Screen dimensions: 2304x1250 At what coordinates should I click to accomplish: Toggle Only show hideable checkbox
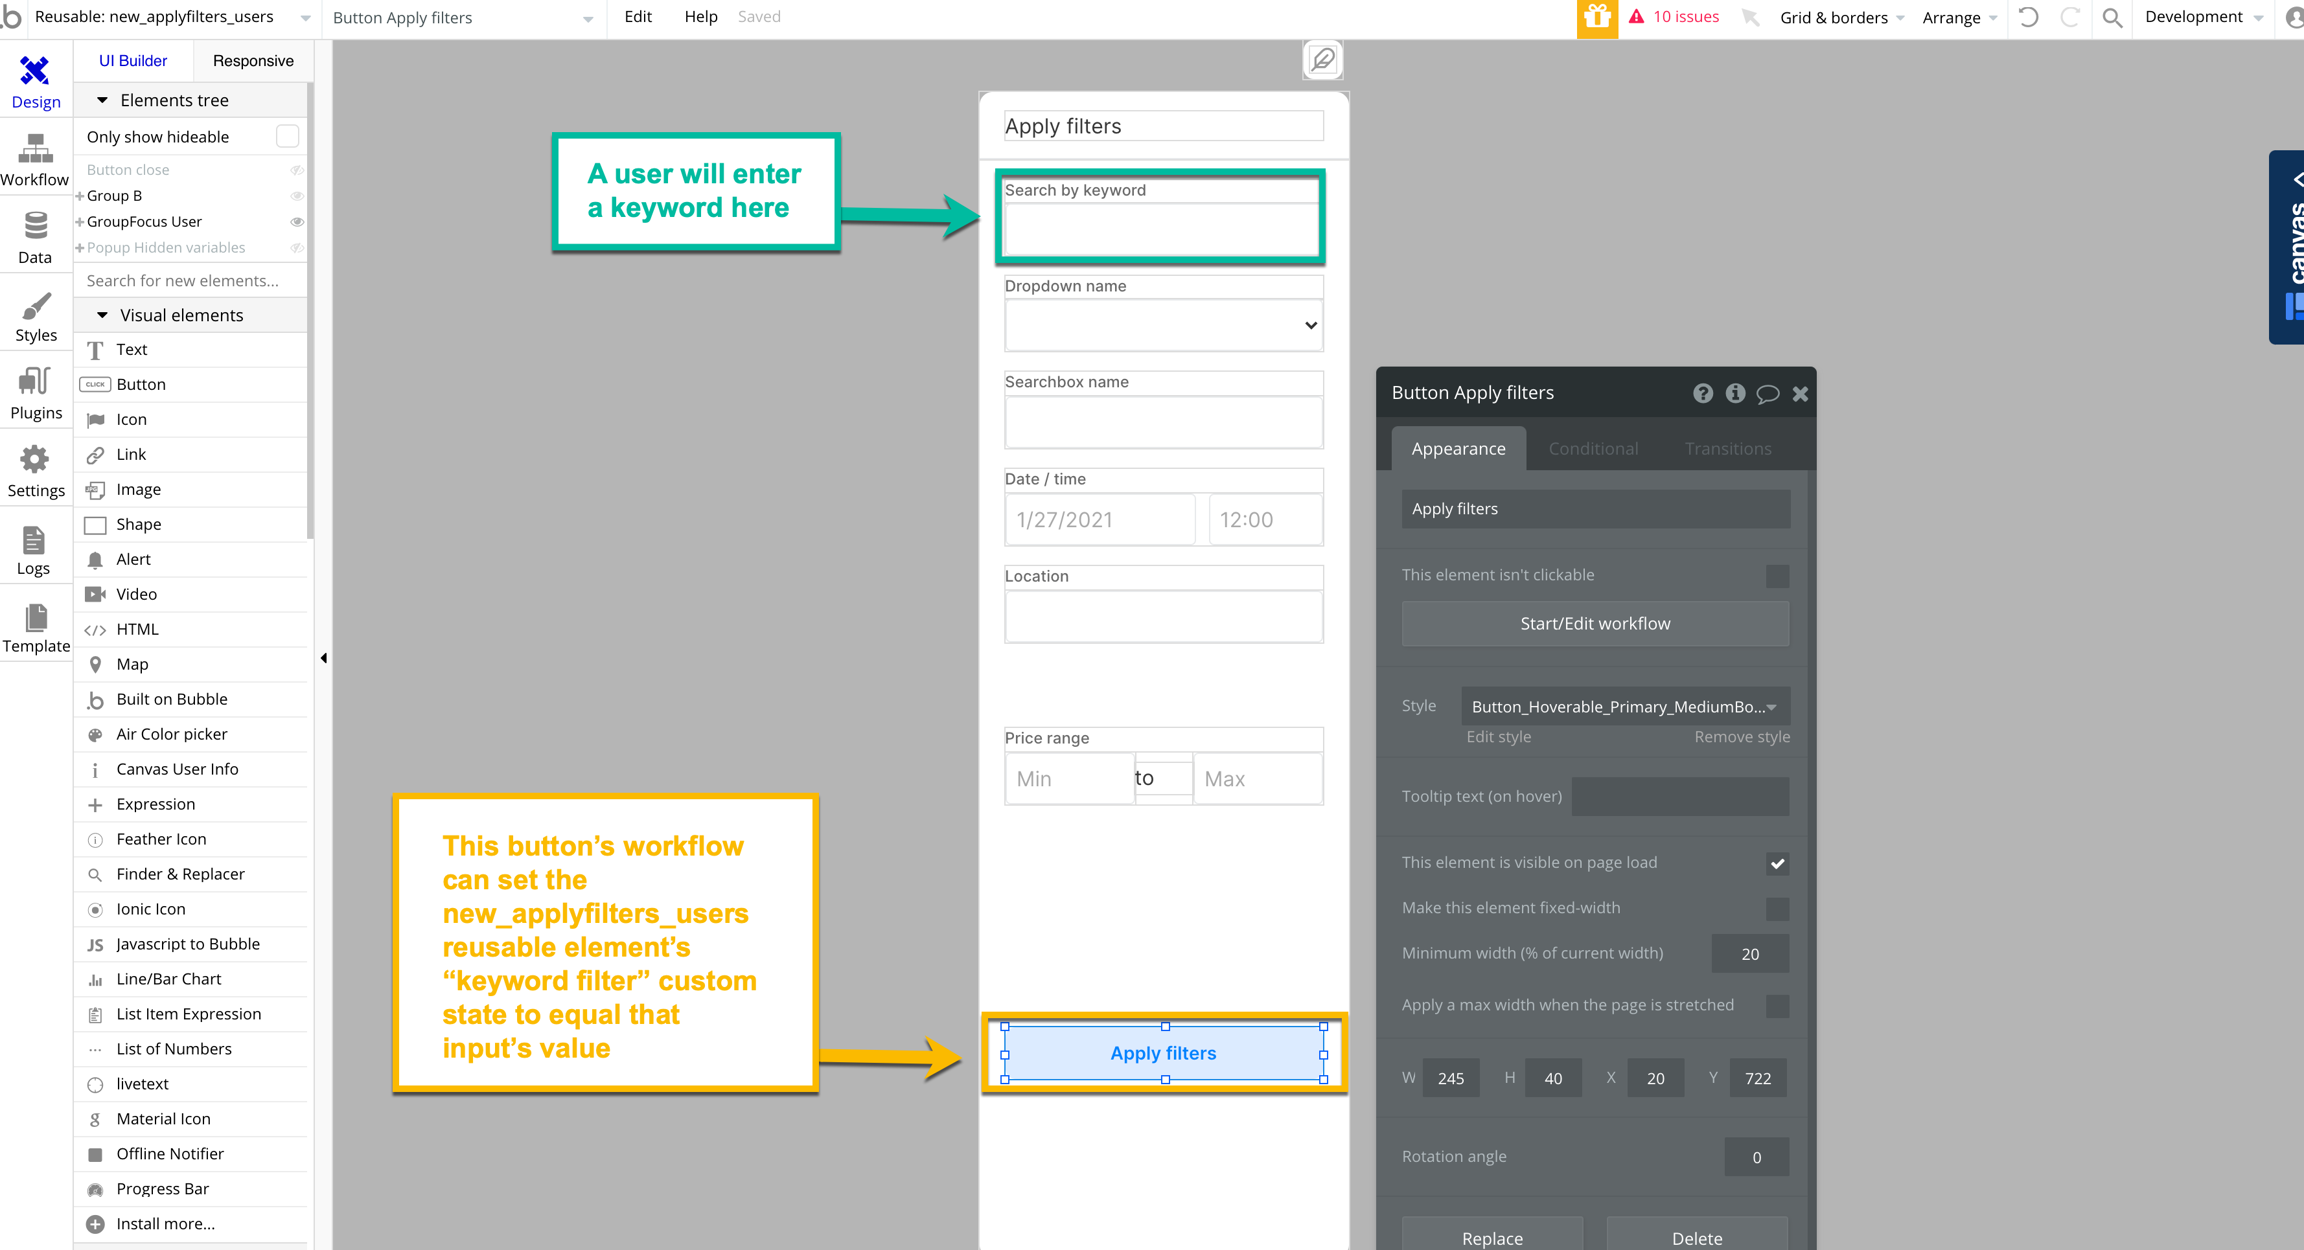pyautogui.click(x=287, y=136)
